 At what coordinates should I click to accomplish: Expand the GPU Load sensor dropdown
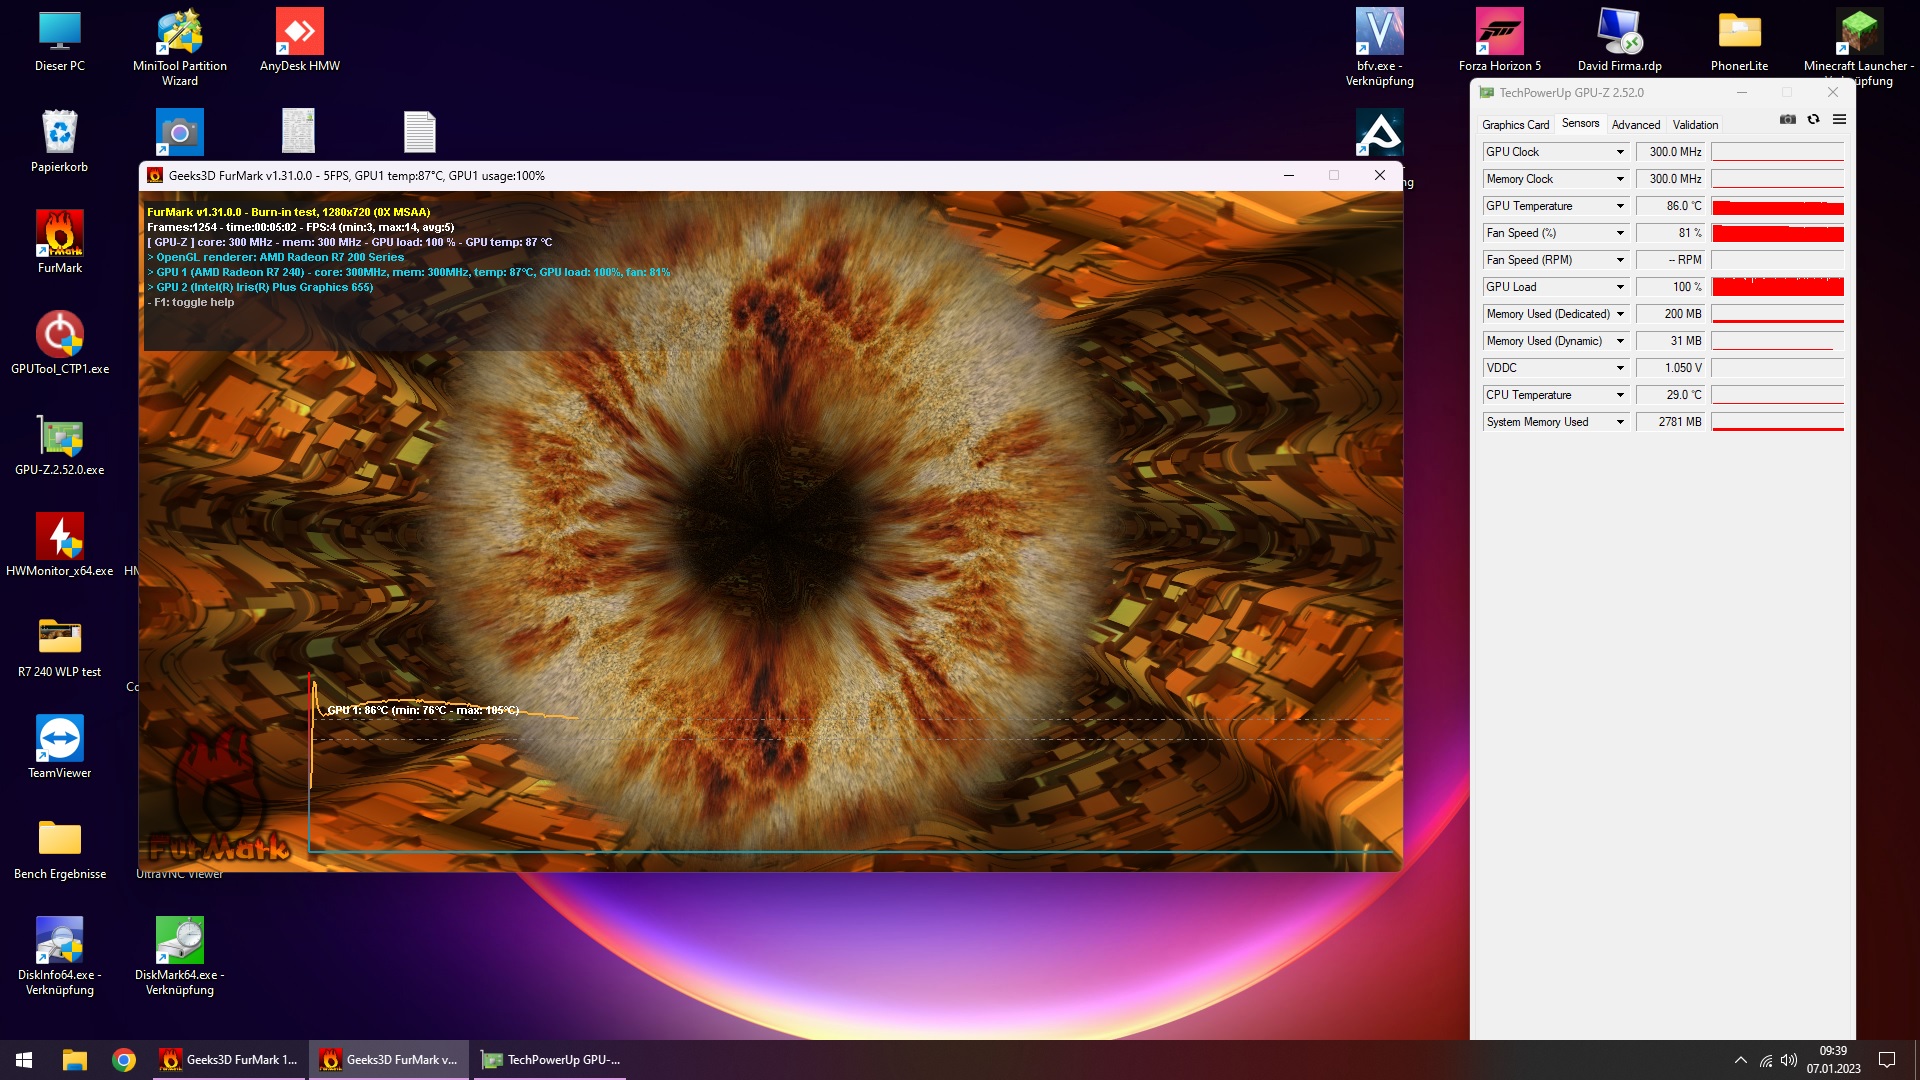pyautogui.click(x=1620, y=287)
